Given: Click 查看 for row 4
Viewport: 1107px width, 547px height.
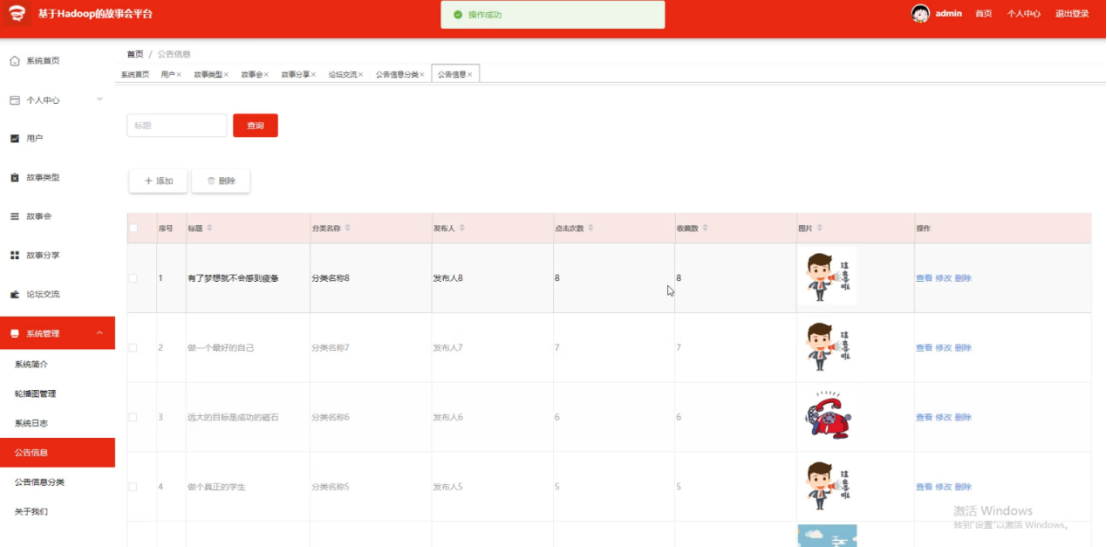Looking at the screenshot, I should [923, 487].
